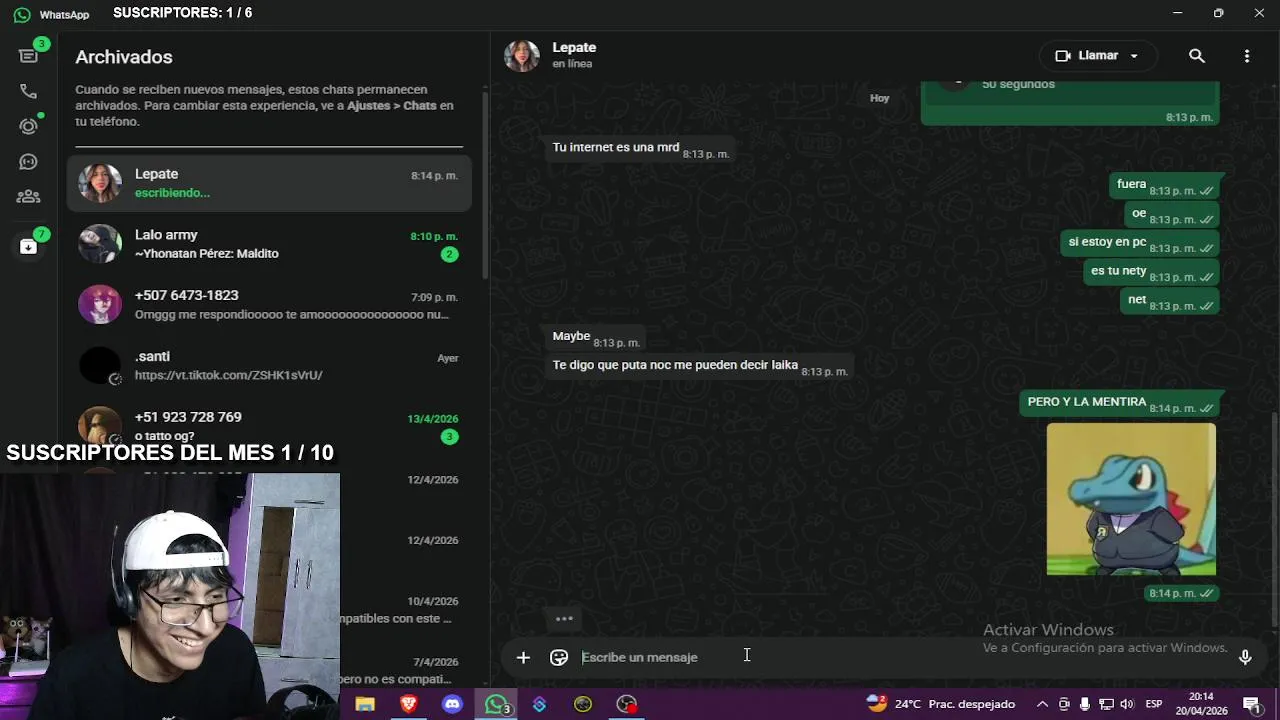The image size is (1280, 720).
Task: Open the +507 6473-1823 chat
Action: pos(269,305)
